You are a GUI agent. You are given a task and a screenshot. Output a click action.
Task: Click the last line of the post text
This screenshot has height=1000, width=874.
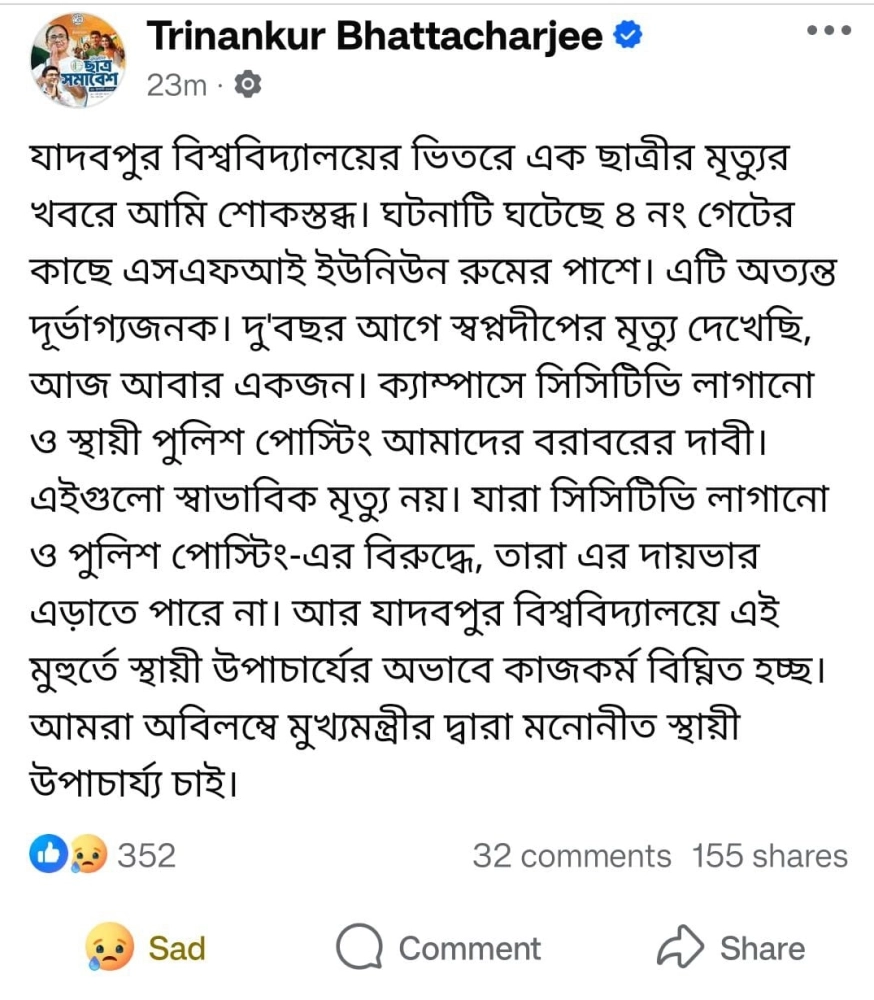click(x=128, y=779)
